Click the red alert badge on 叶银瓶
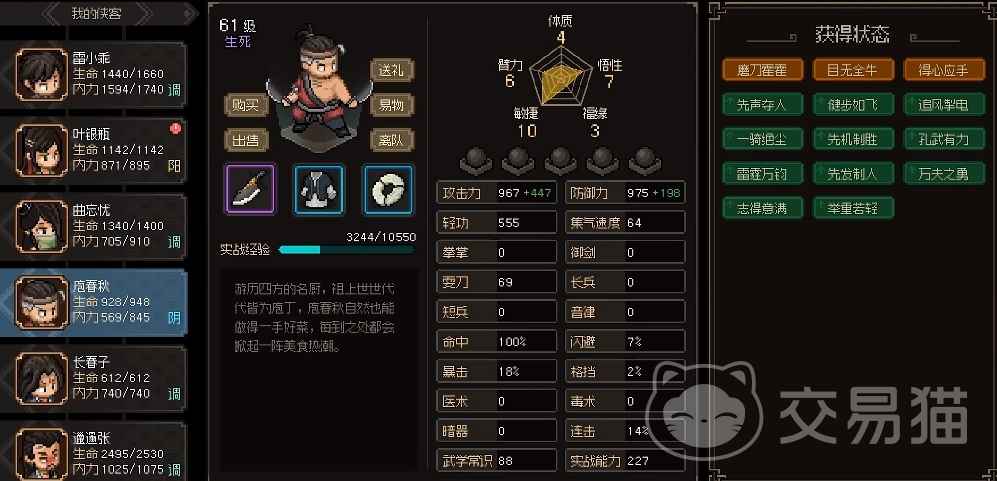The image size is (997, 481). pos(175,129)
